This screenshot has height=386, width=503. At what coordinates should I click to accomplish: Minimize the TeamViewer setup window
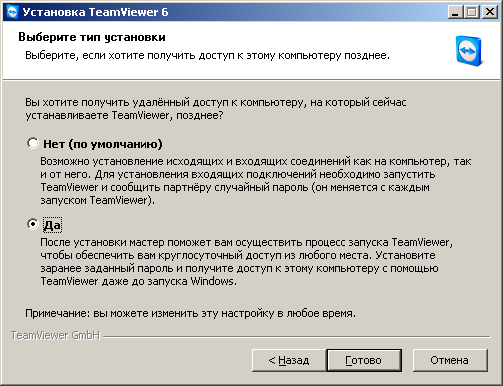[x=455, y=12]
